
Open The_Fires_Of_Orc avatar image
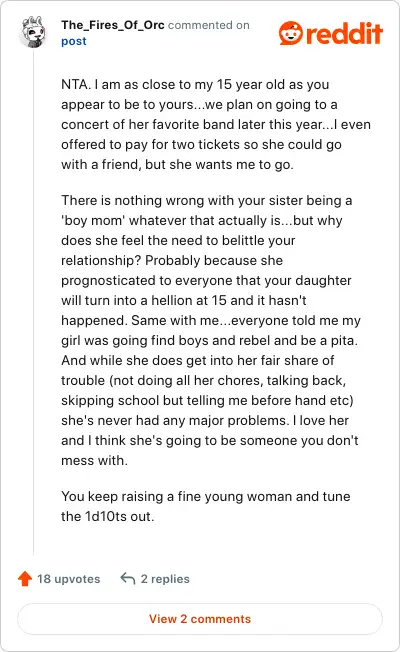click(33, 32)
